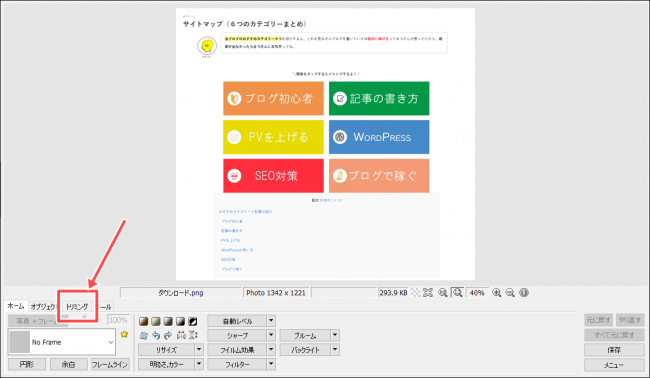Click the サイトマップ image on the canvas
This screenshot has width=650, height=378.
tap(325, 144)
